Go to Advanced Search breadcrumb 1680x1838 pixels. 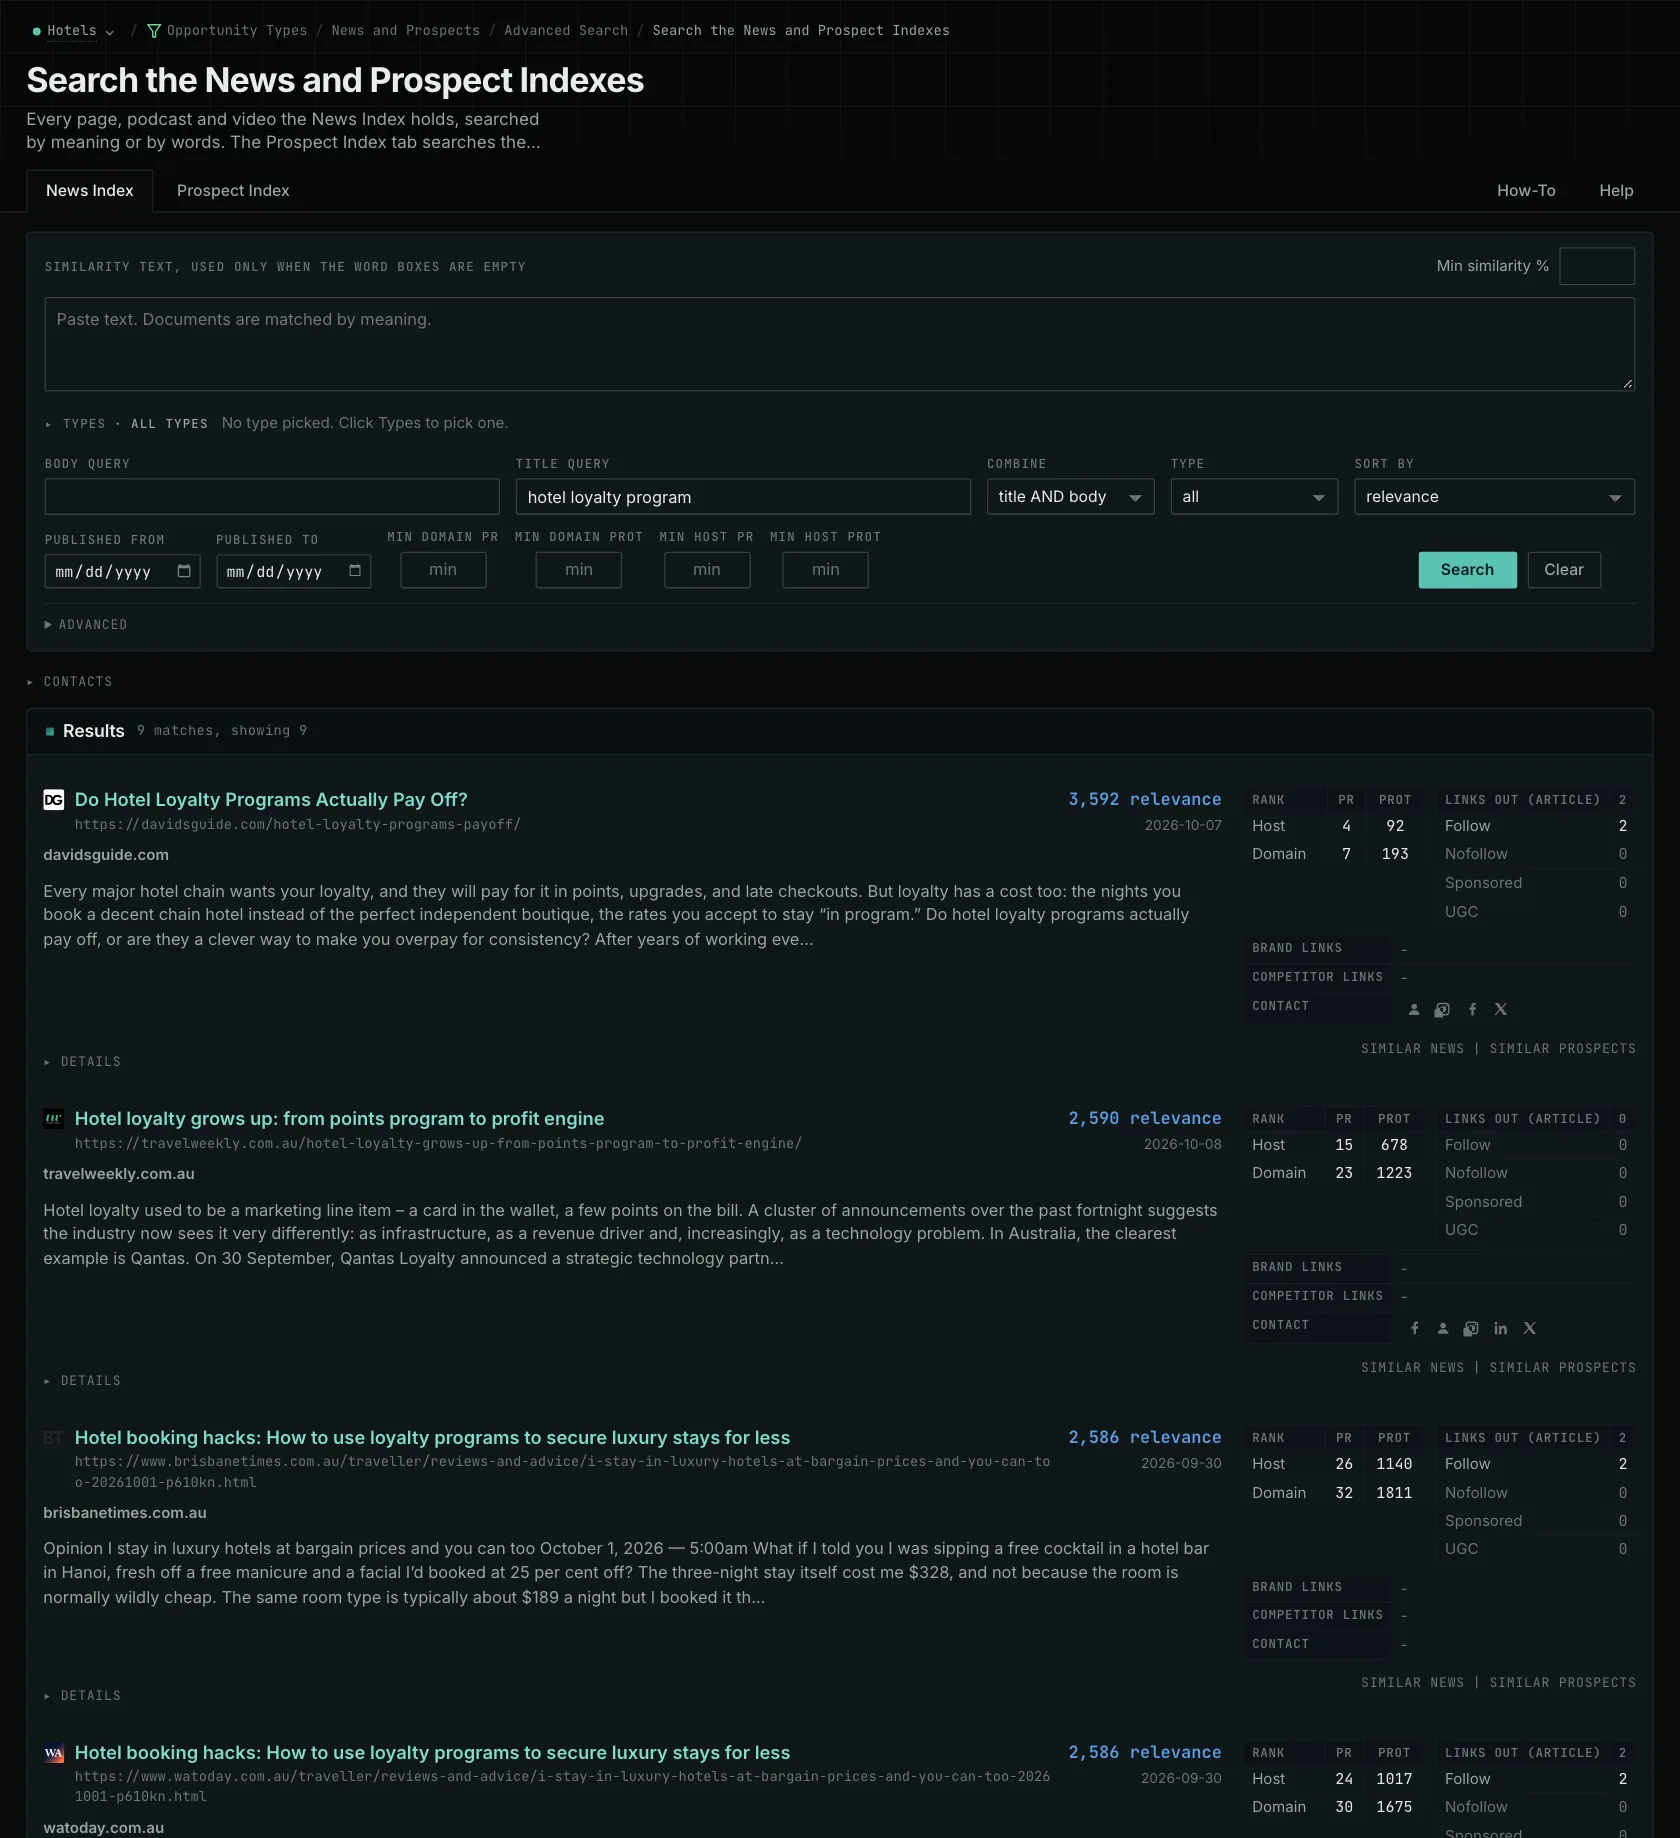(x=566, y=31)
